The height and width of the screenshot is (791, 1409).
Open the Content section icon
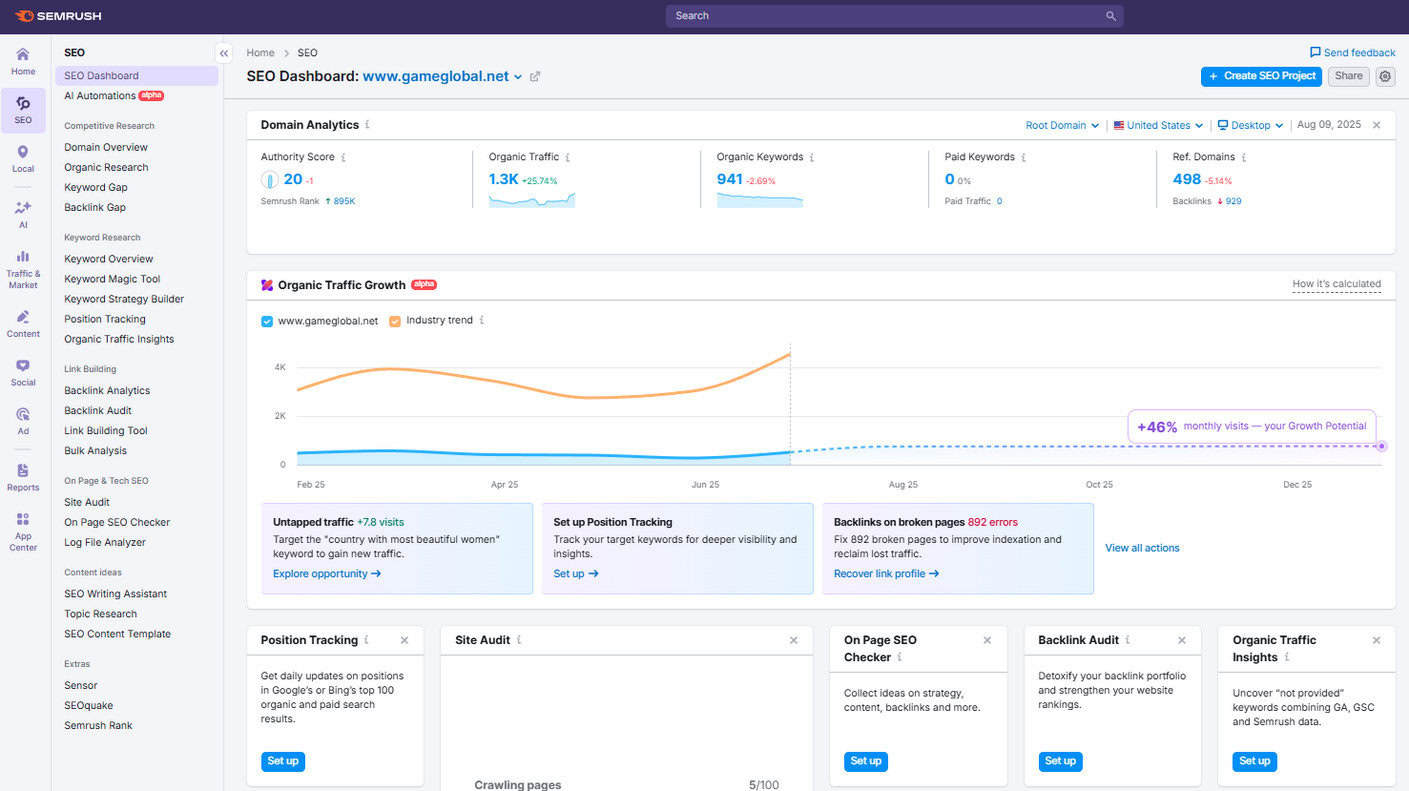(x=23, y=324)
